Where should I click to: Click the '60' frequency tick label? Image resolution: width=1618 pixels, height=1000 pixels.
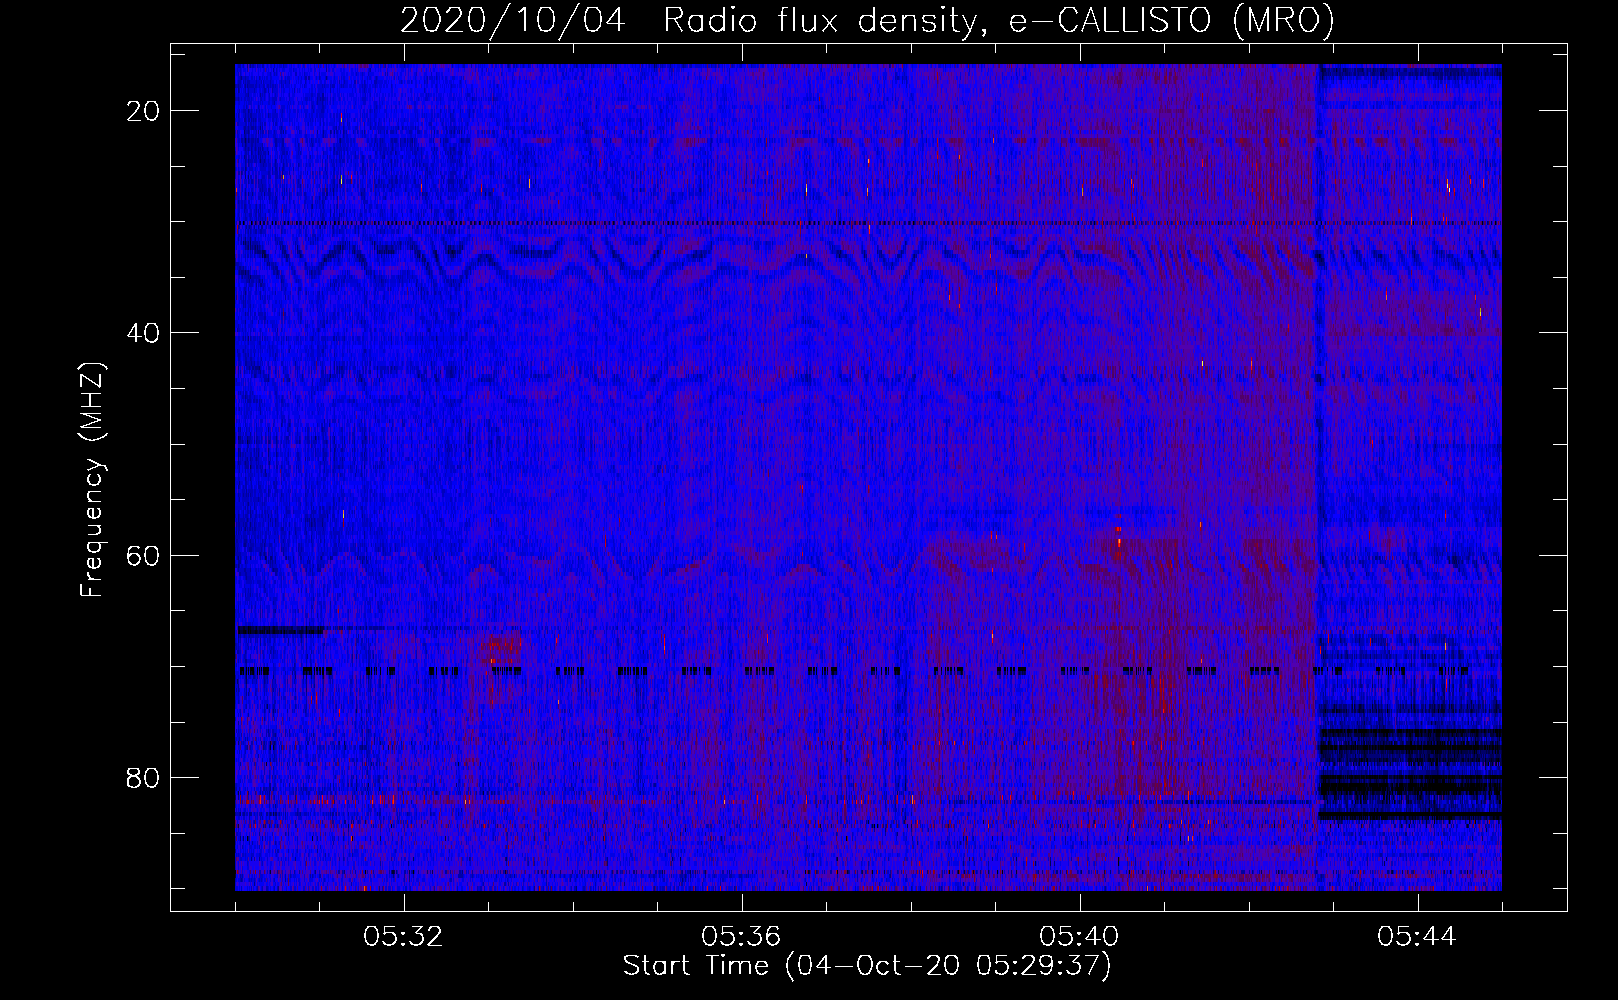click(144, 555)
